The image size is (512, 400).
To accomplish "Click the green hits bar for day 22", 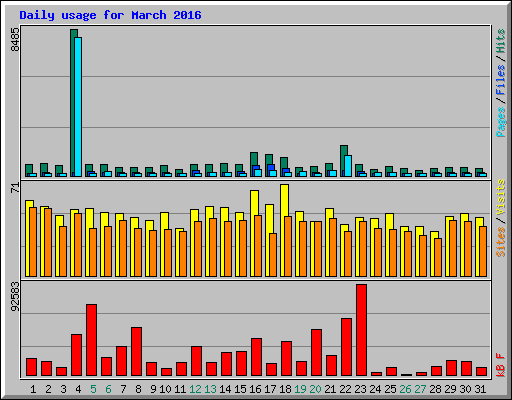I will pyautogui.click(x=343, y=160).
